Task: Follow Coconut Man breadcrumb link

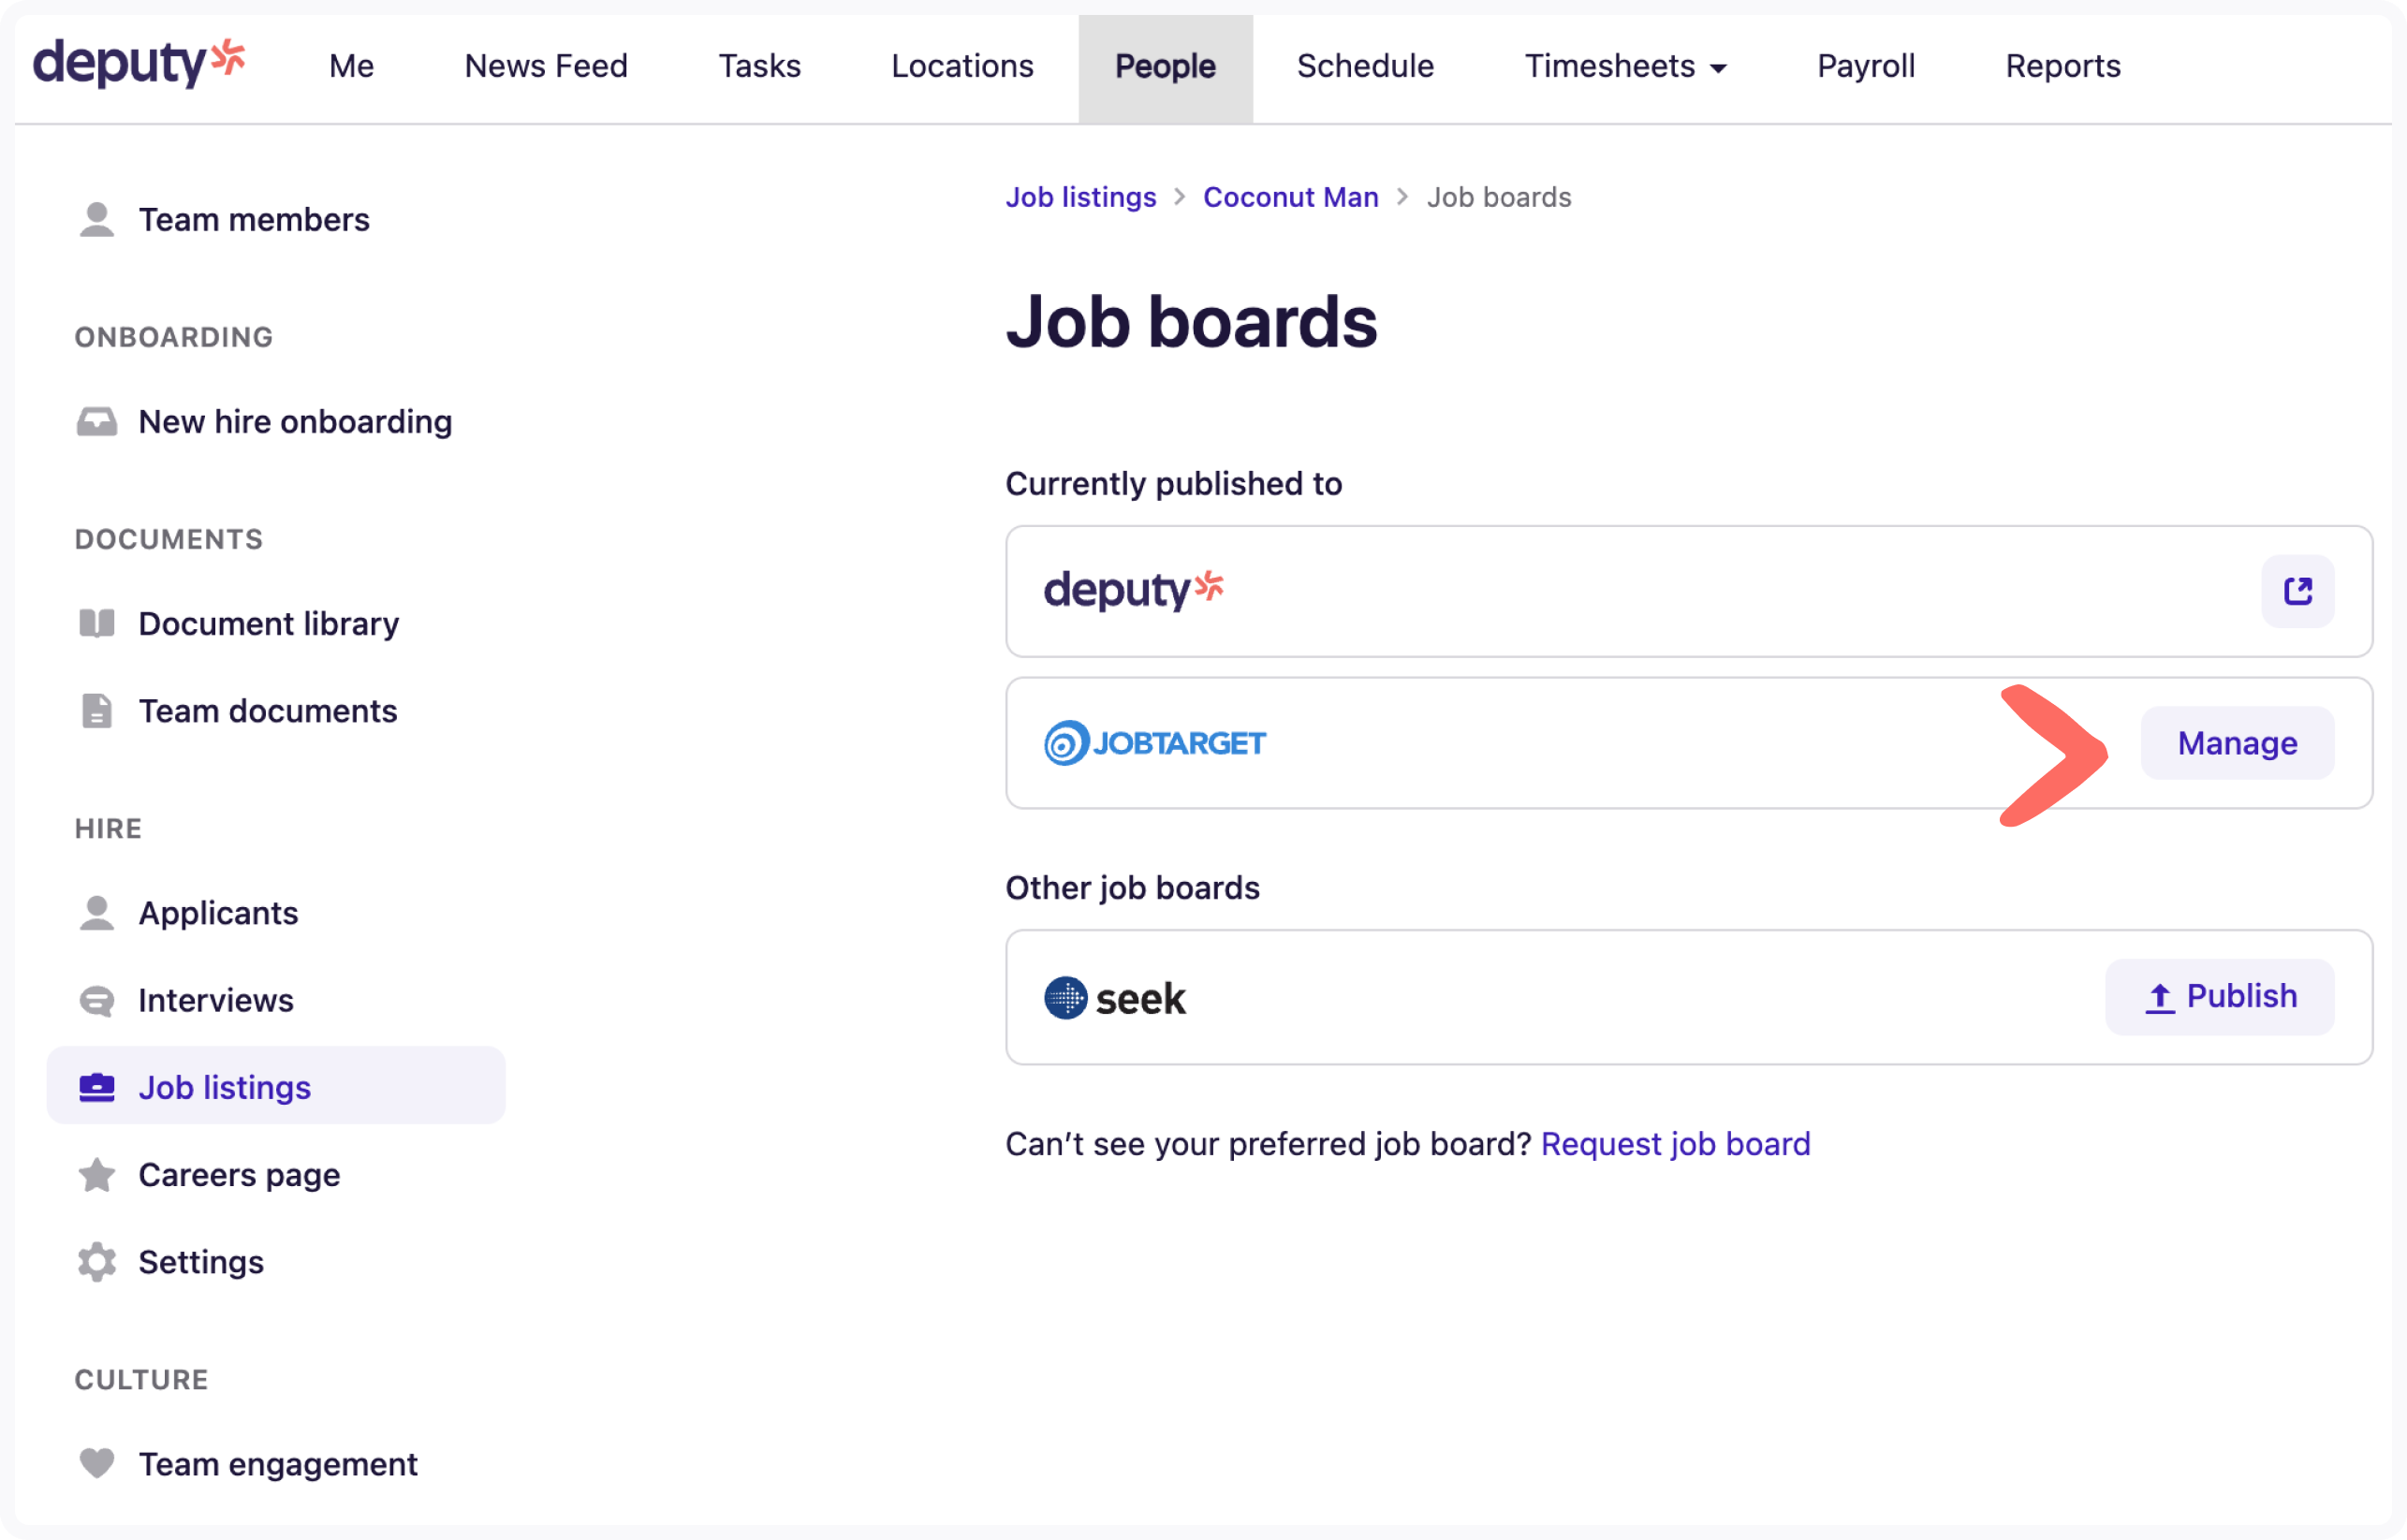Action: [1290, 197]
